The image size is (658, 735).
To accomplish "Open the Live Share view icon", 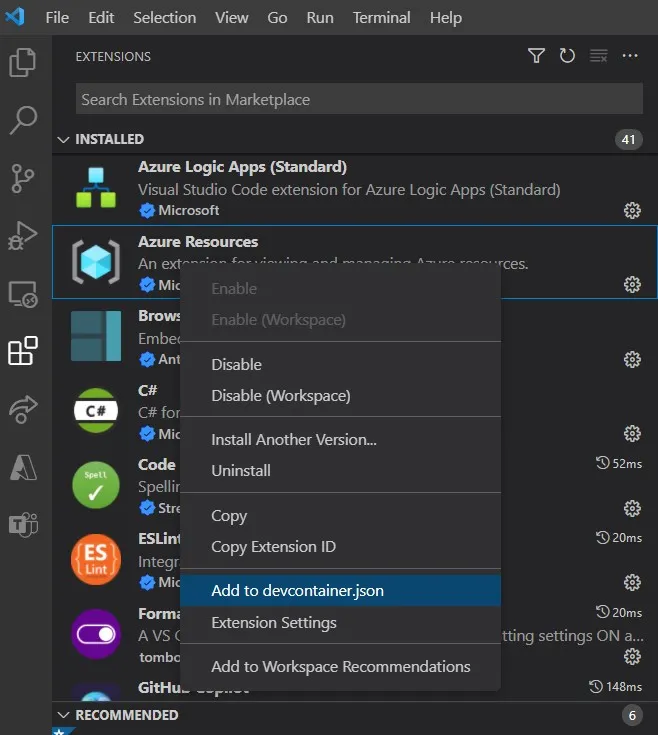I will click(x=22, y=409).
